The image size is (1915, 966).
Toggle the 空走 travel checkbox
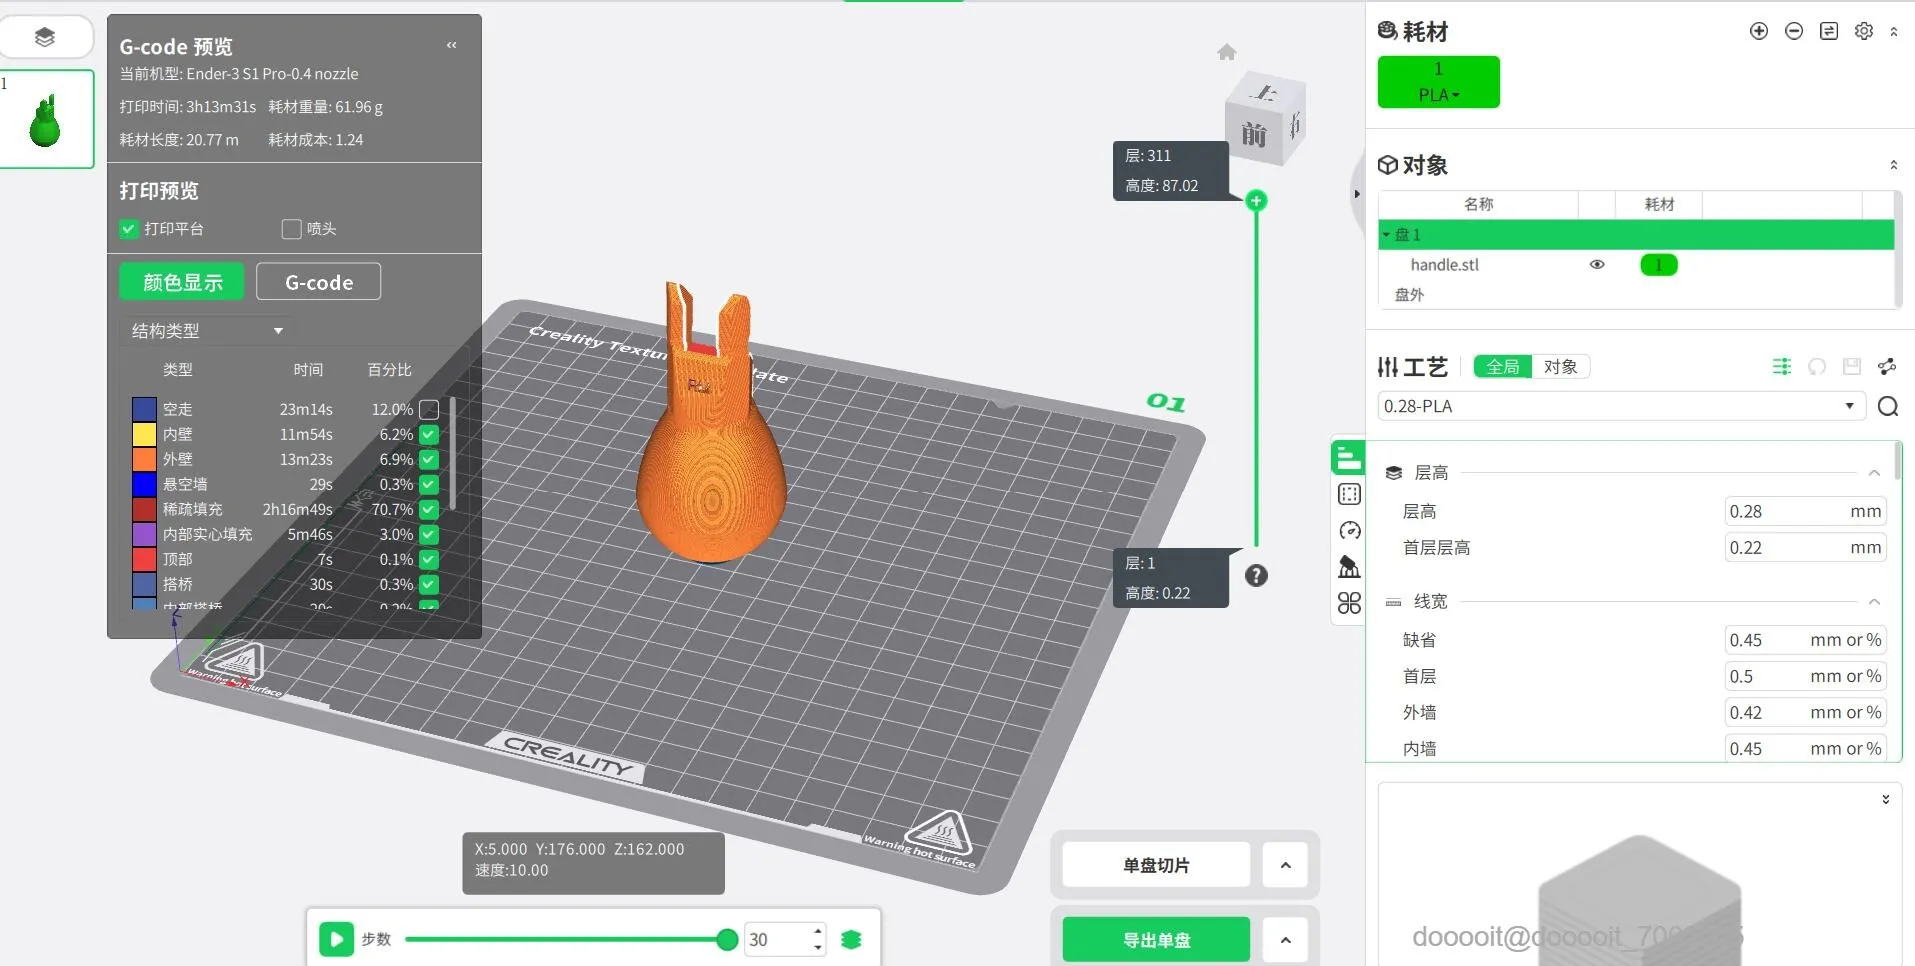click(429, 409)
